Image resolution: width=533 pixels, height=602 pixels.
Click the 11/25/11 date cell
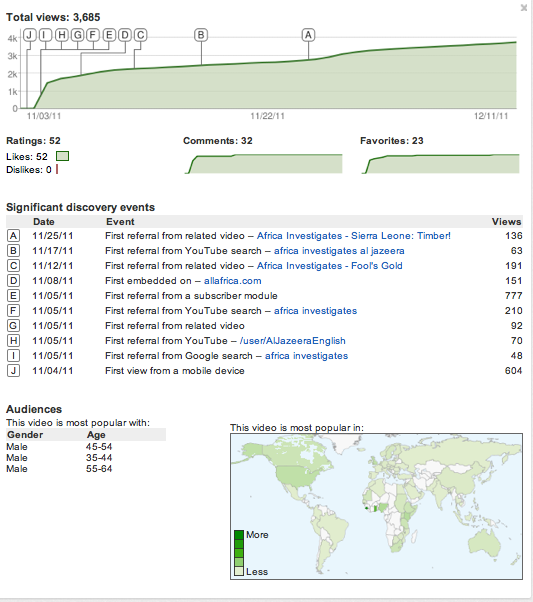53,236
